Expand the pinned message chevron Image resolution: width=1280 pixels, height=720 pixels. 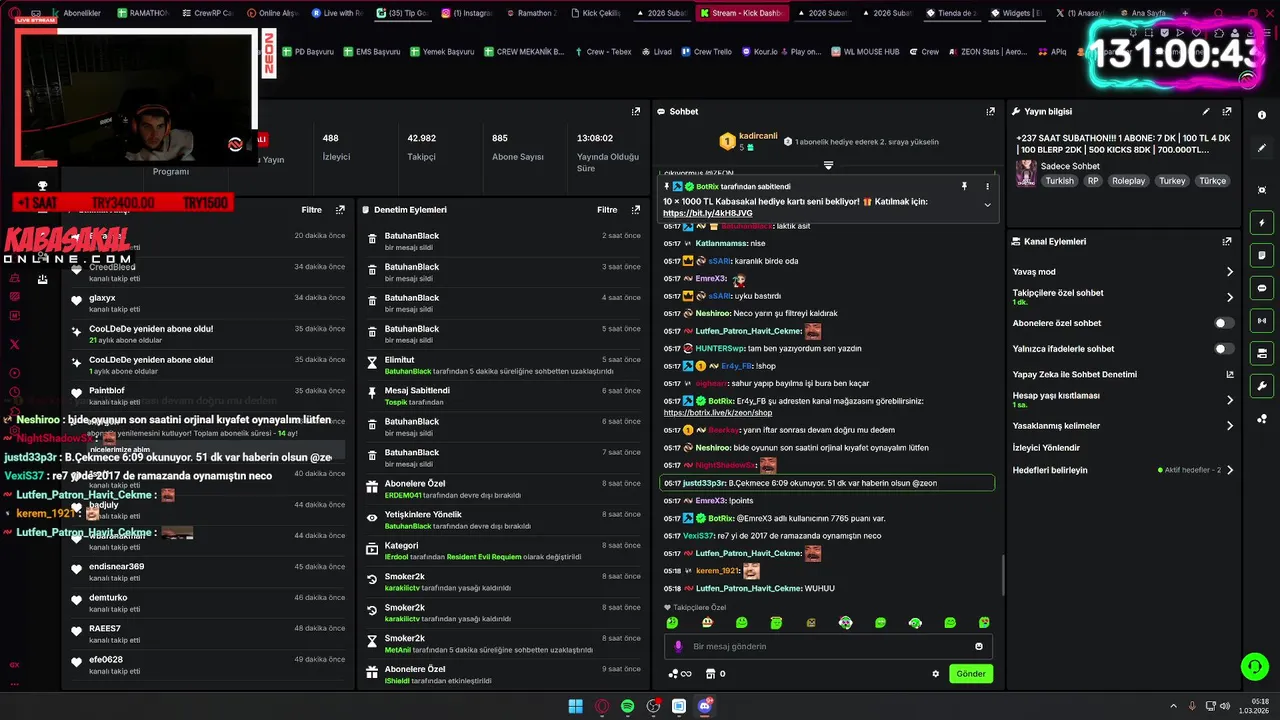tap(987, 205)
